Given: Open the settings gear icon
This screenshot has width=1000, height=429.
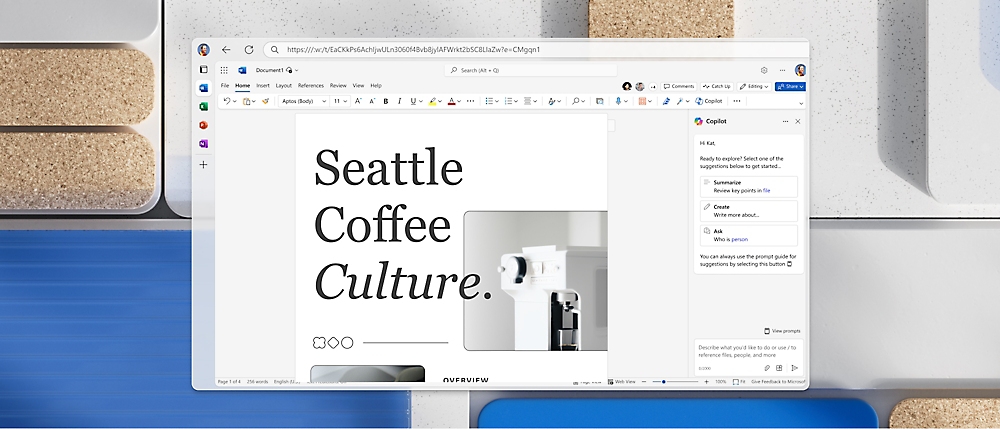Looking at the screenshot, I should click(x=764, y=70).
